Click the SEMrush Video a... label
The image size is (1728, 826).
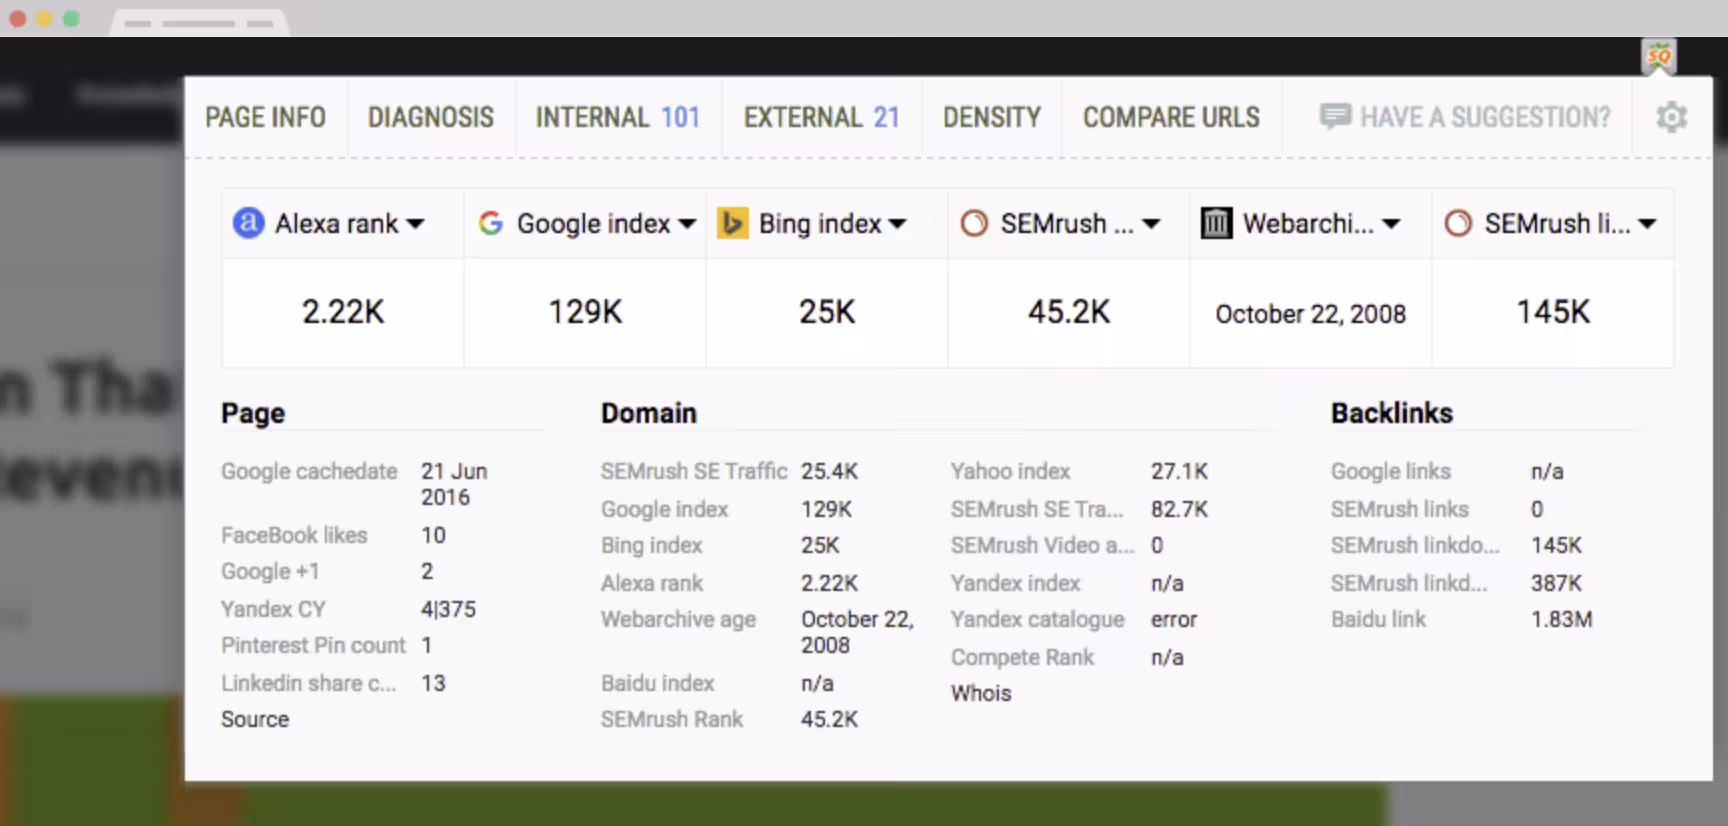(1042, 545)
